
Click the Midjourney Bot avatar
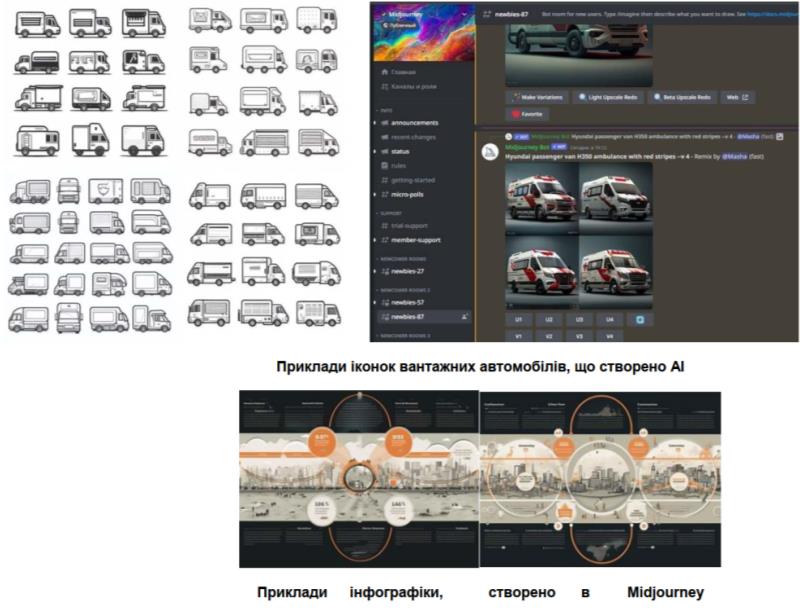(490, 151)
